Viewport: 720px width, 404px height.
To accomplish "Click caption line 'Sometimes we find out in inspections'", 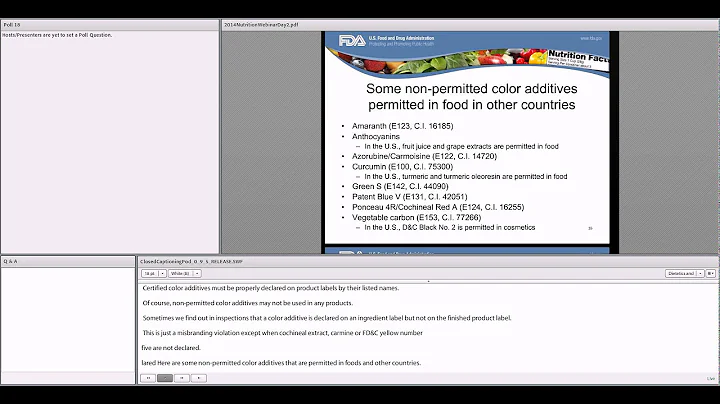I will tap(326, 318).
